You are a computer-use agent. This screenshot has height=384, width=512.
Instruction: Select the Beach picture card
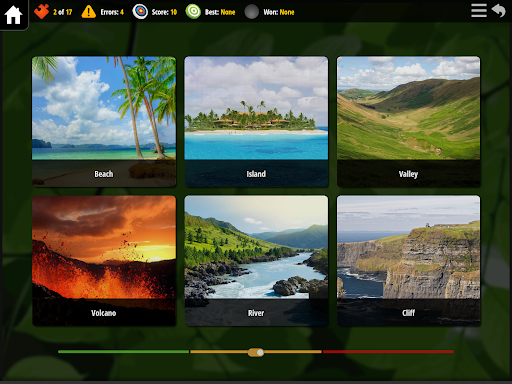point(104,122)
